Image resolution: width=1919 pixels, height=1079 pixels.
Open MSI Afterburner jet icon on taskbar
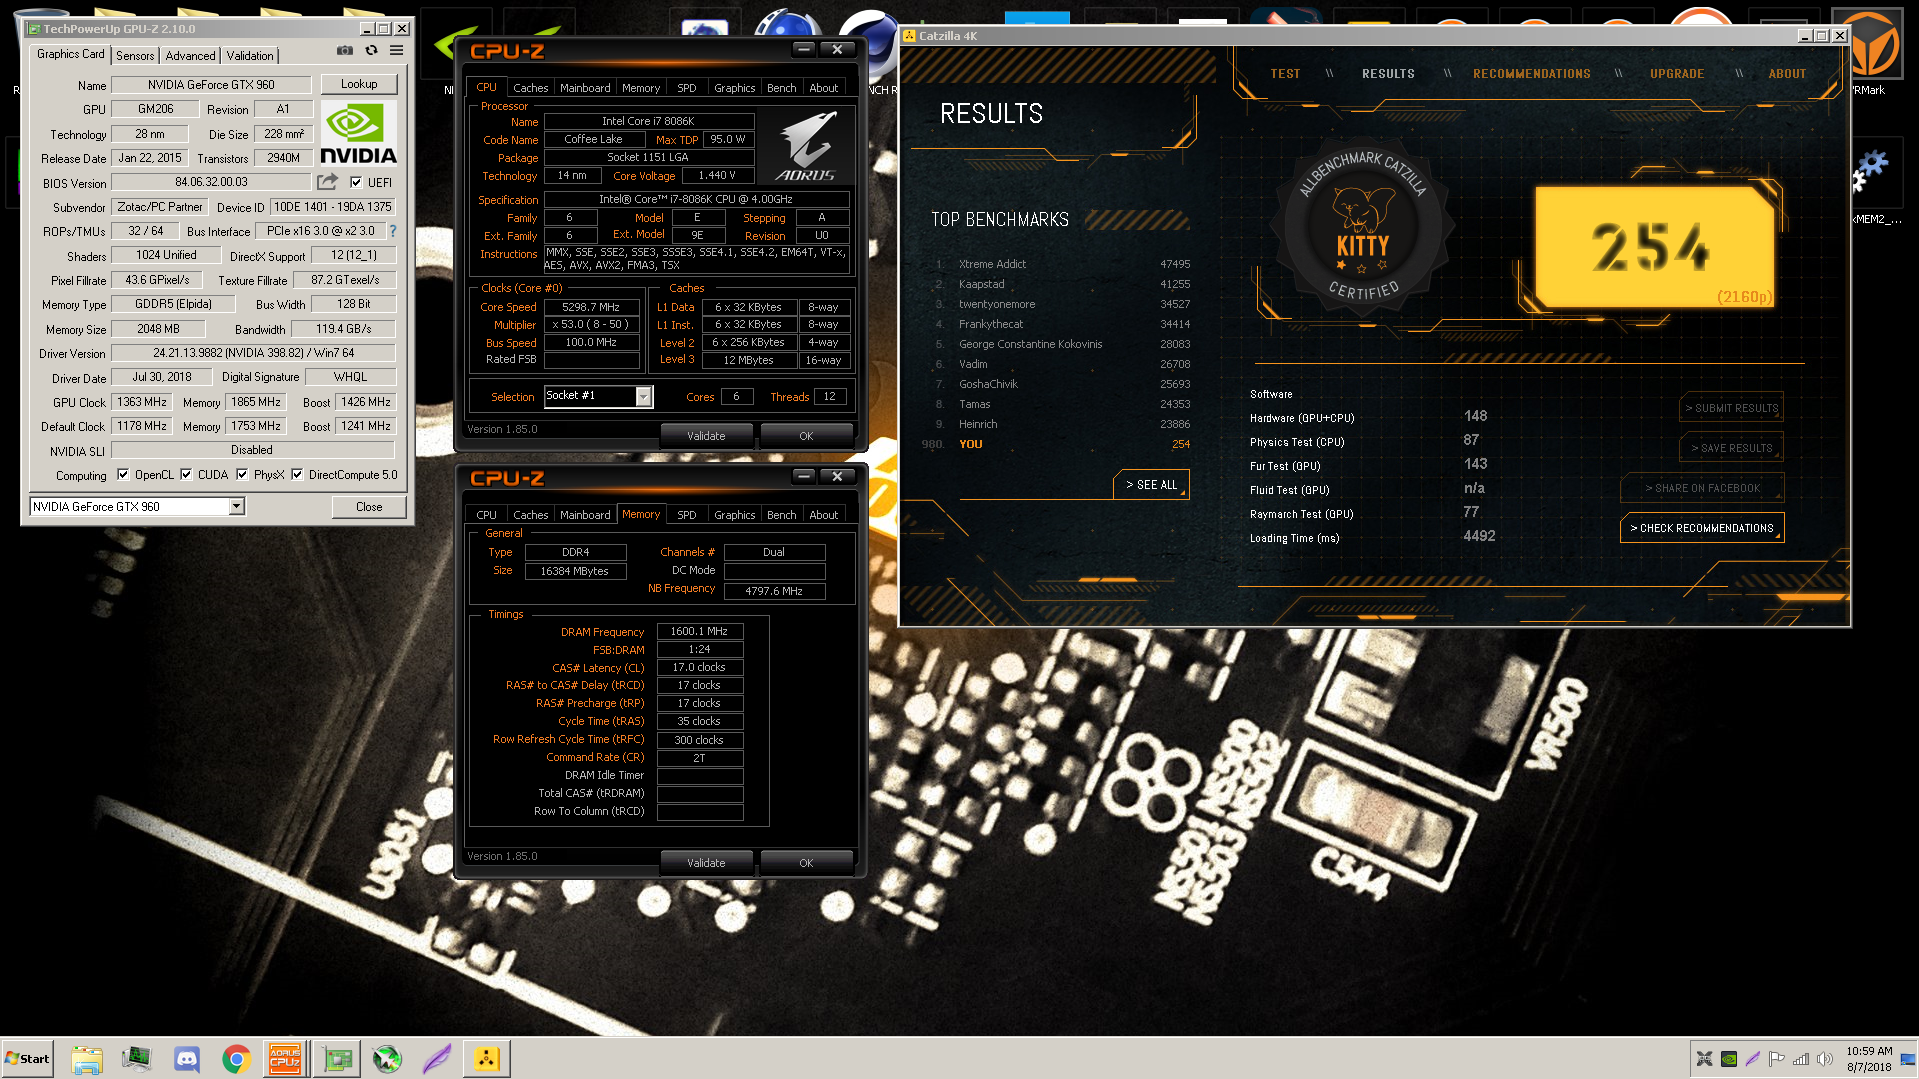tap(387, 1059)
